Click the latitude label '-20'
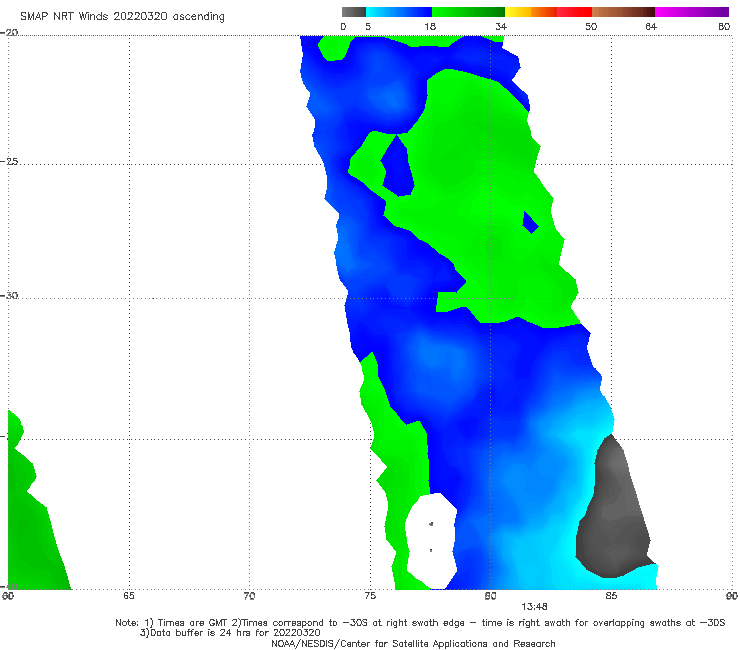Viewport: 740px width, 650px height. (9, 32)
